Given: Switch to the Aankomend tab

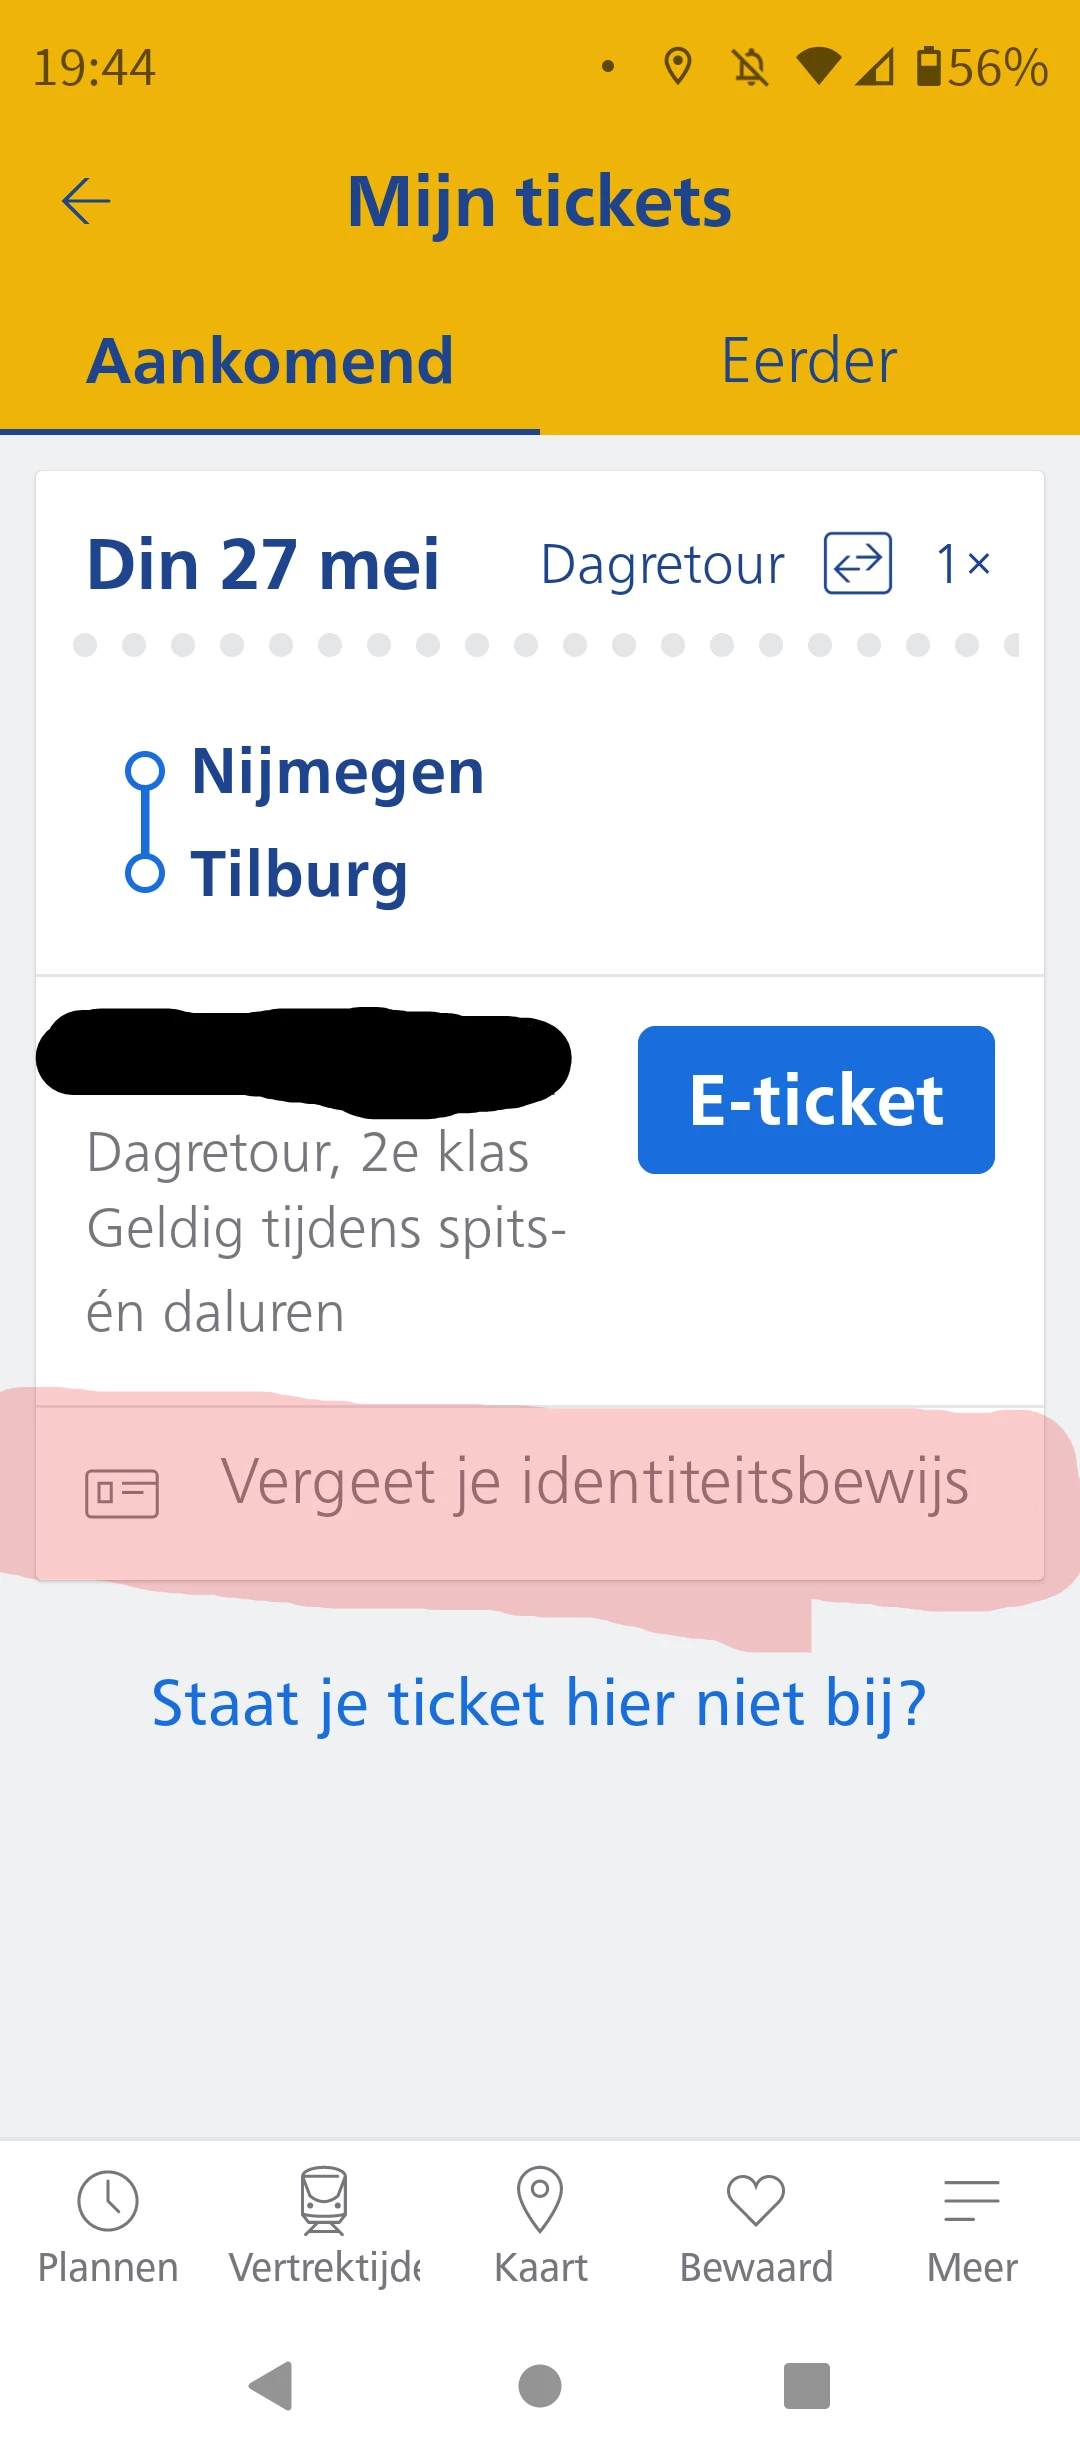Looking at the screenshot, I should point(270,361).
